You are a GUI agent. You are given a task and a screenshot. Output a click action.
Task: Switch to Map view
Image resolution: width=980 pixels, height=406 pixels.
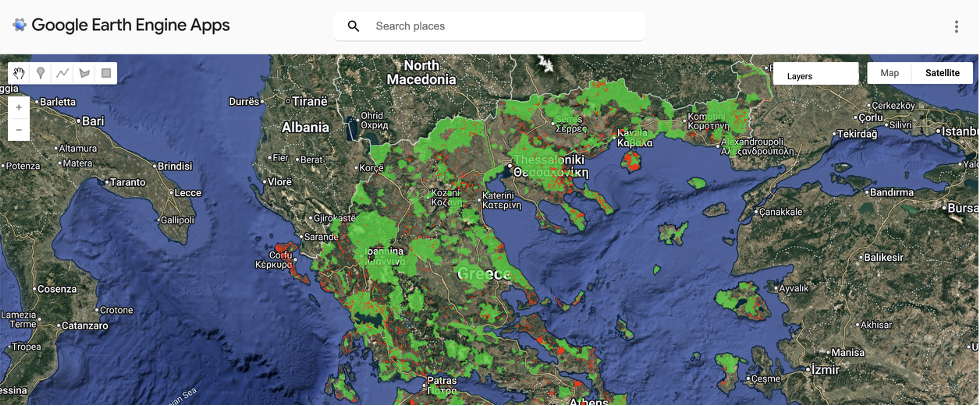[889, 73]
